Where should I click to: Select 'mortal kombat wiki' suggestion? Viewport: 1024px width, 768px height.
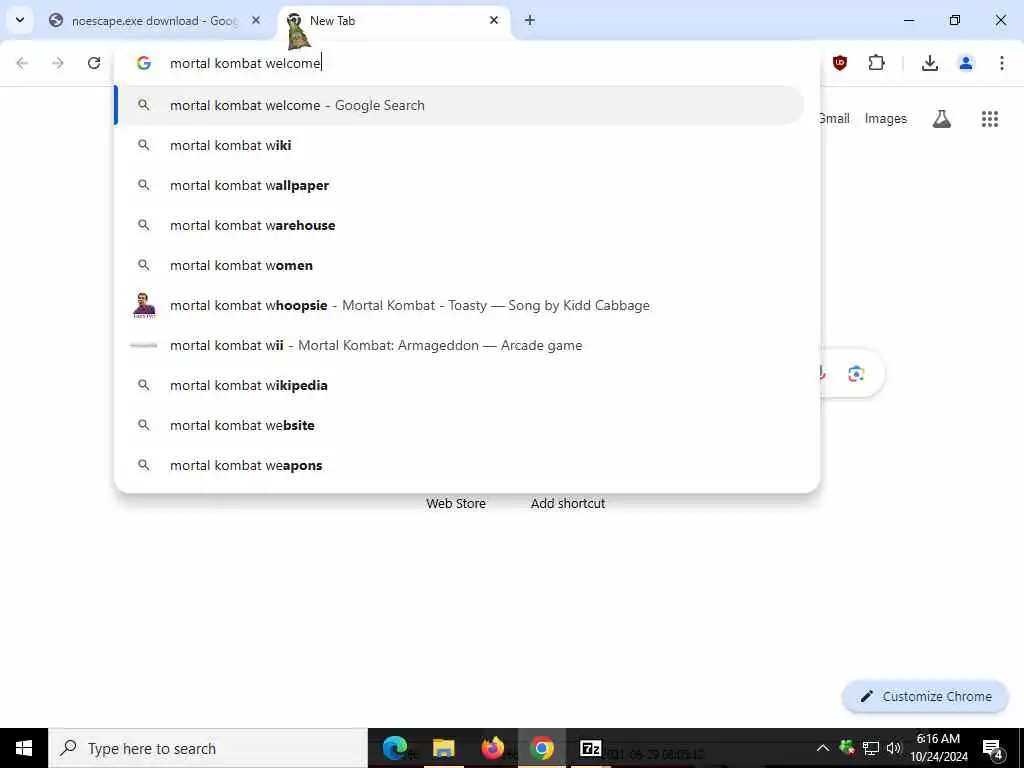coord(460,145)
